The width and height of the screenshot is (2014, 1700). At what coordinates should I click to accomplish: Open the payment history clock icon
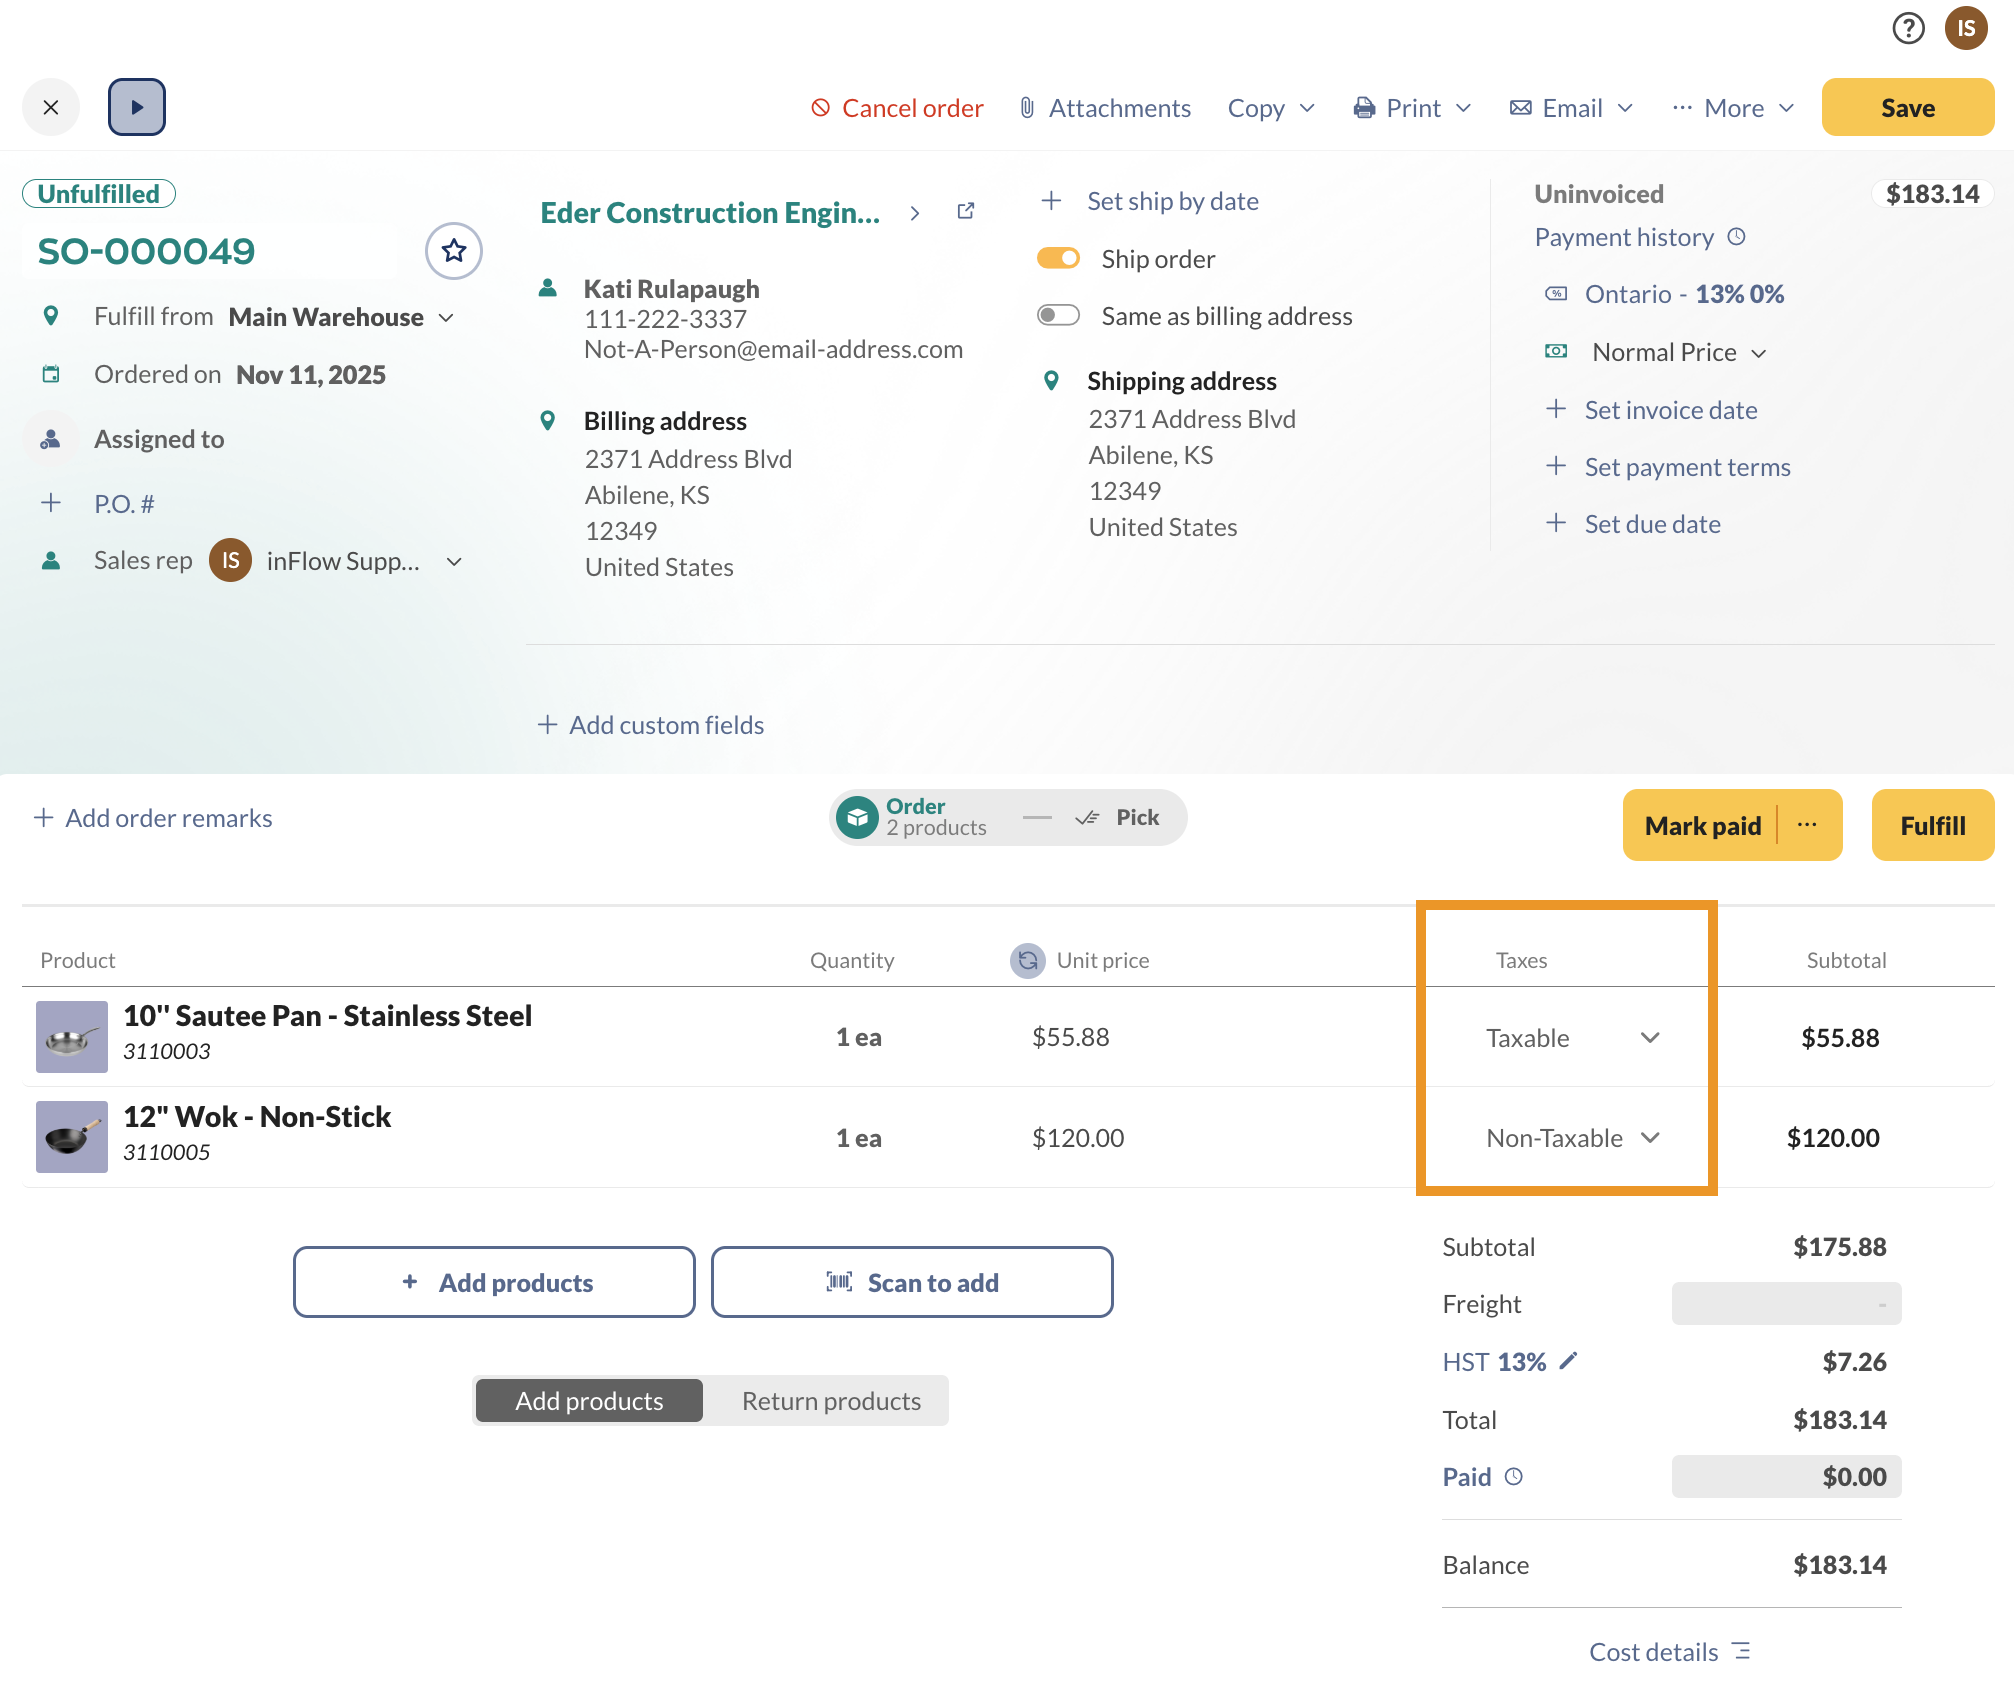pyautogui.click(x=1737, y=237)
